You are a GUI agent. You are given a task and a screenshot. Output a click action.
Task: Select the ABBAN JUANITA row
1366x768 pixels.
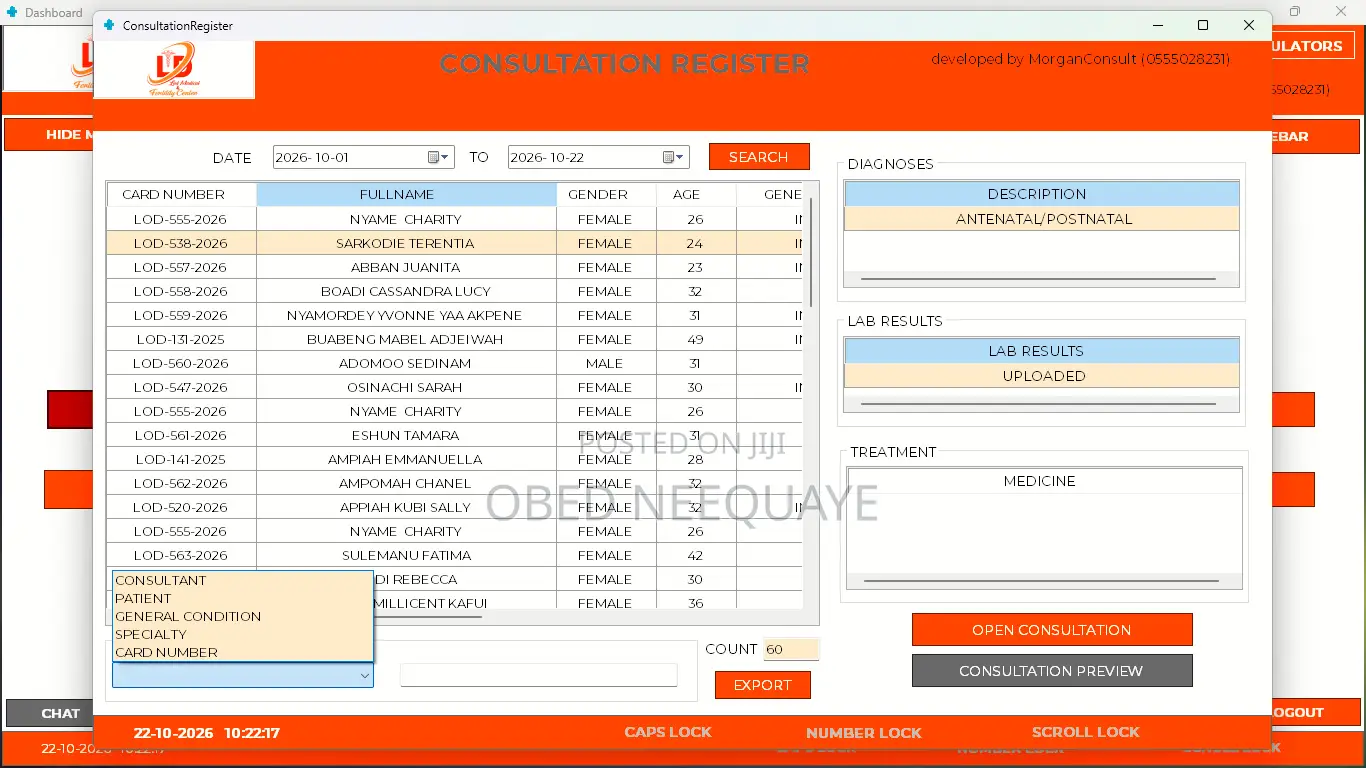[x=455, y=267]
